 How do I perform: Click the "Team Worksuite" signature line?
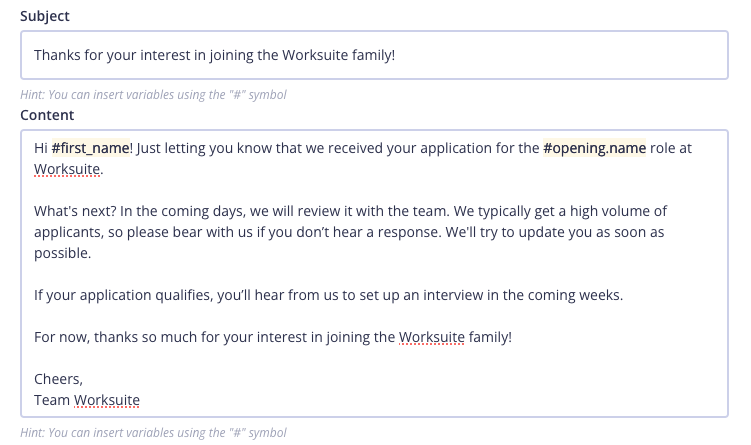coord(87,400)
